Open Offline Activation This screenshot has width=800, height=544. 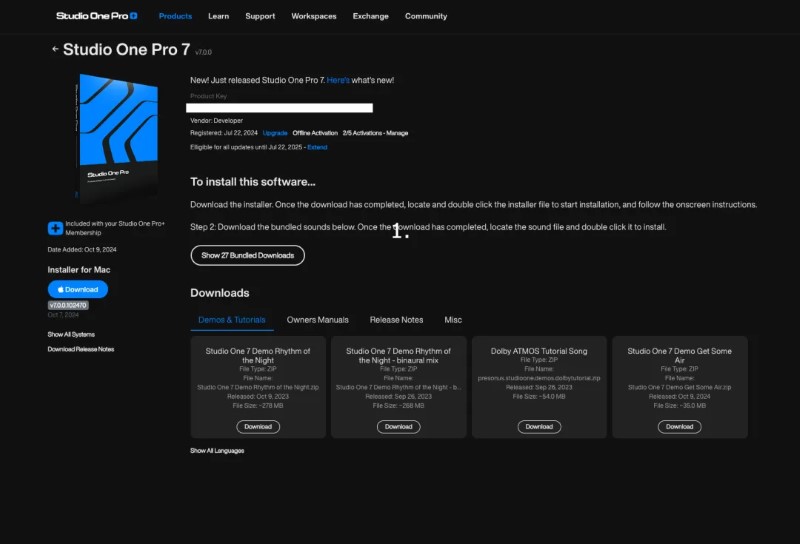pyautogui.click(x=315, y=133)
